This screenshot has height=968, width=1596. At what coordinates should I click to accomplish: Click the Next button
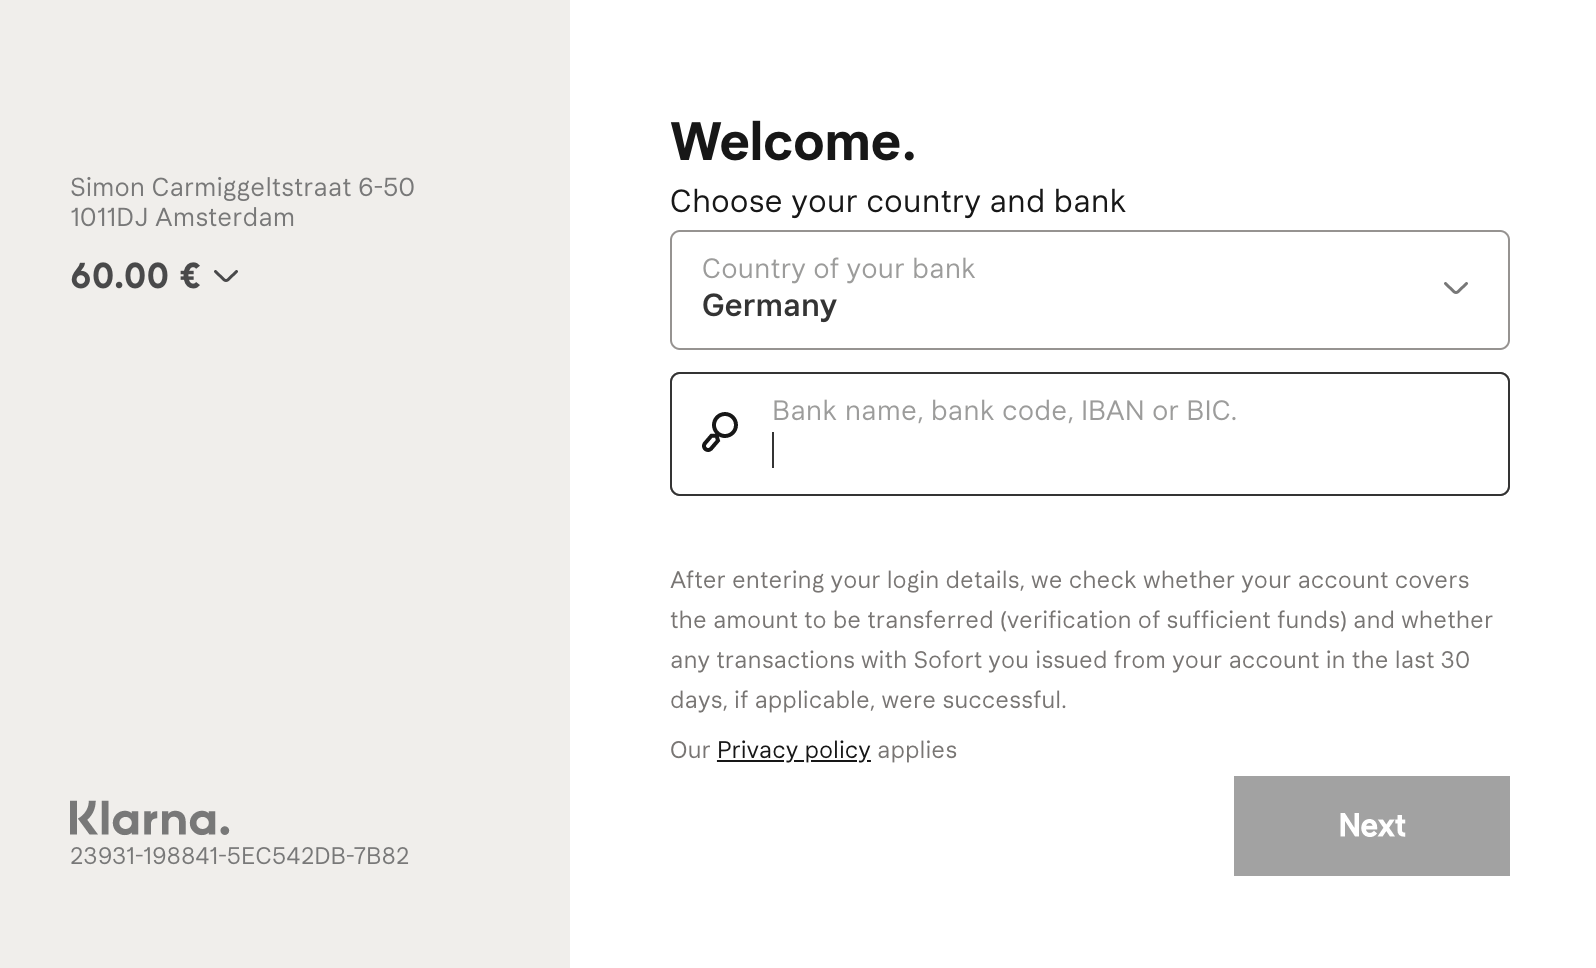(1371, 826)
